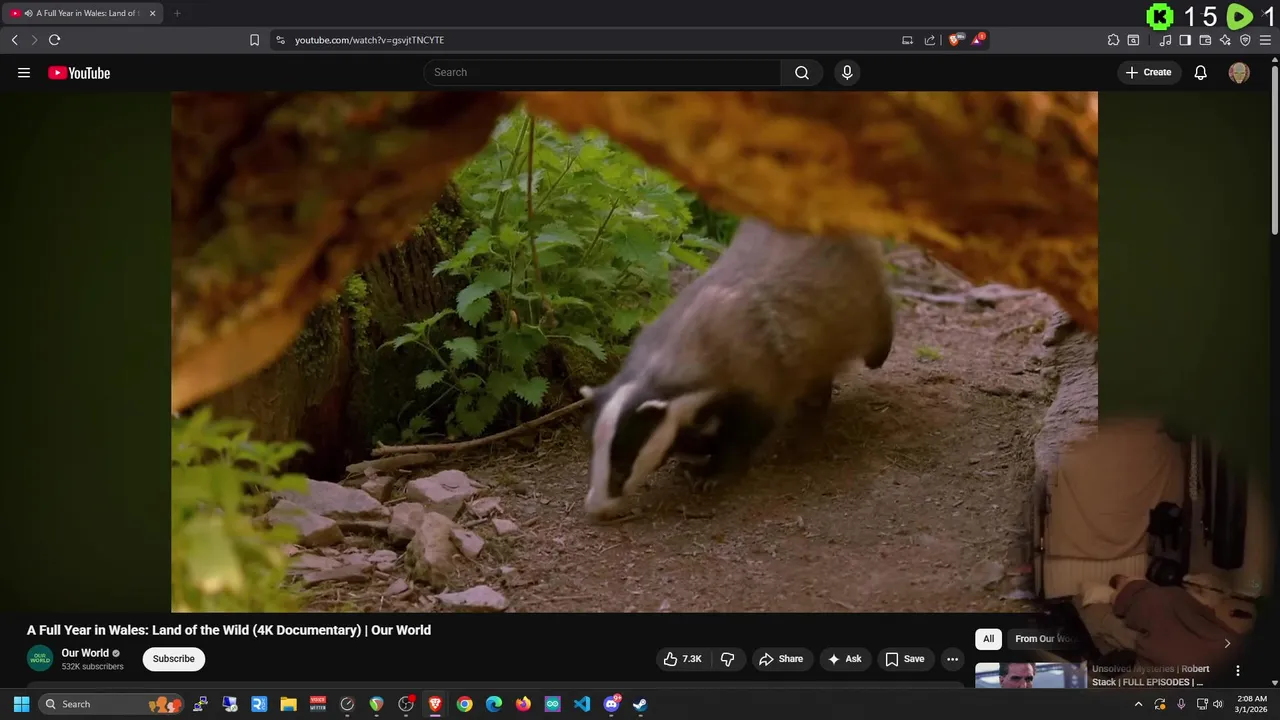Open the Create menu
This screenshot has height=720, width=1280.
click(1148, 72)
